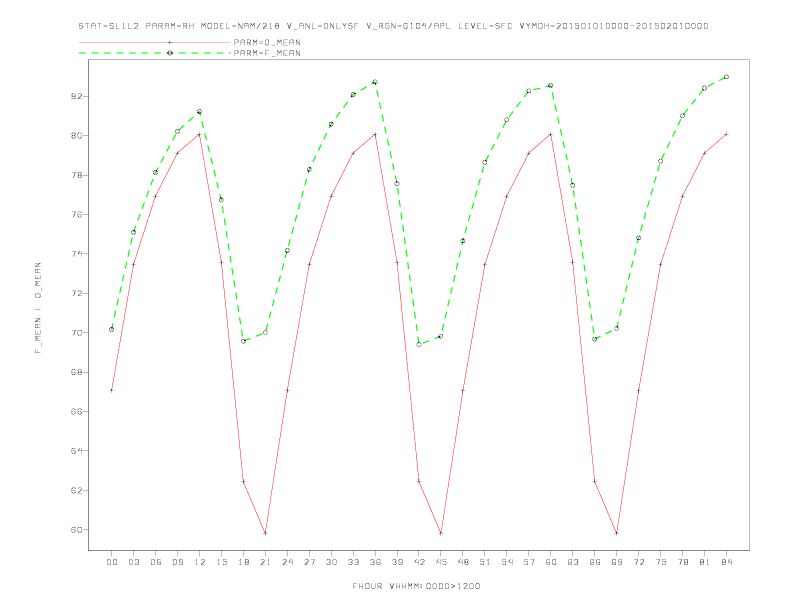Click the F_MEAN circle marker at hour 84
Image resolution: width=792 pixels, height=612 pixels.
[726, 77]
